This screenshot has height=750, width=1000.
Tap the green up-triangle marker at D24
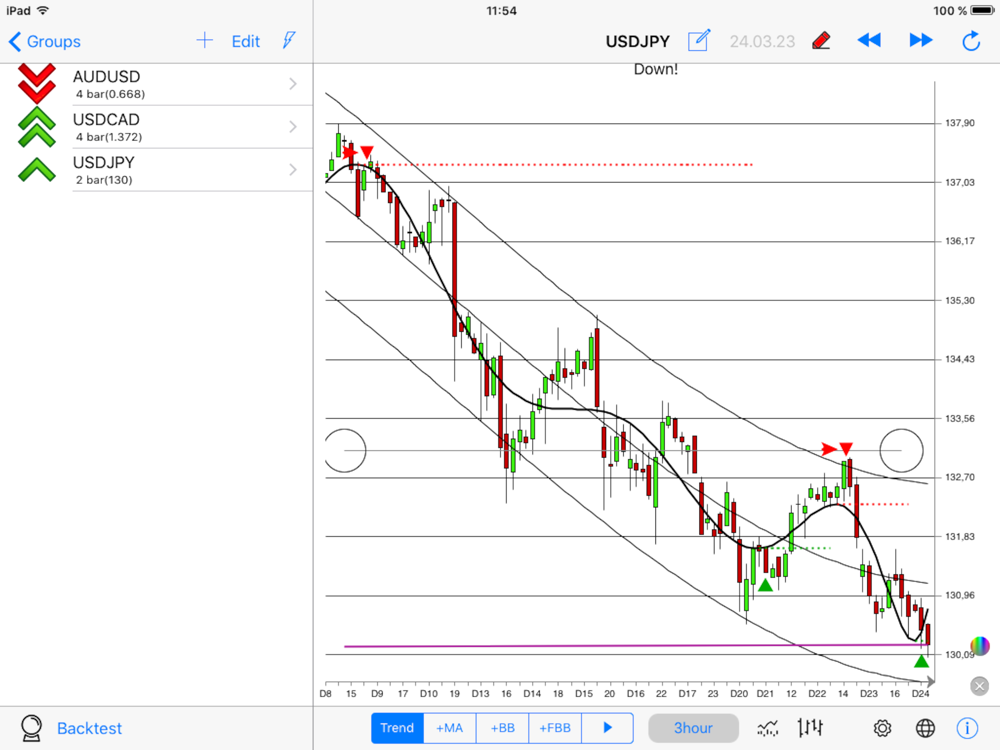click(x=921, y=661)
